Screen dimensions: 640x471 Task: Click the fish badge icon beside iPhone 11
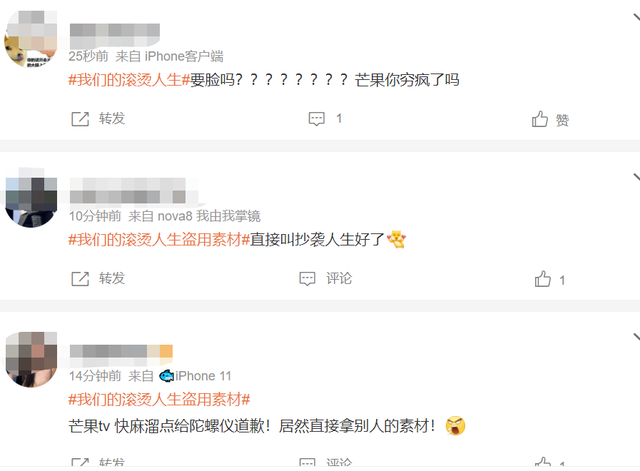coord(166,375)
